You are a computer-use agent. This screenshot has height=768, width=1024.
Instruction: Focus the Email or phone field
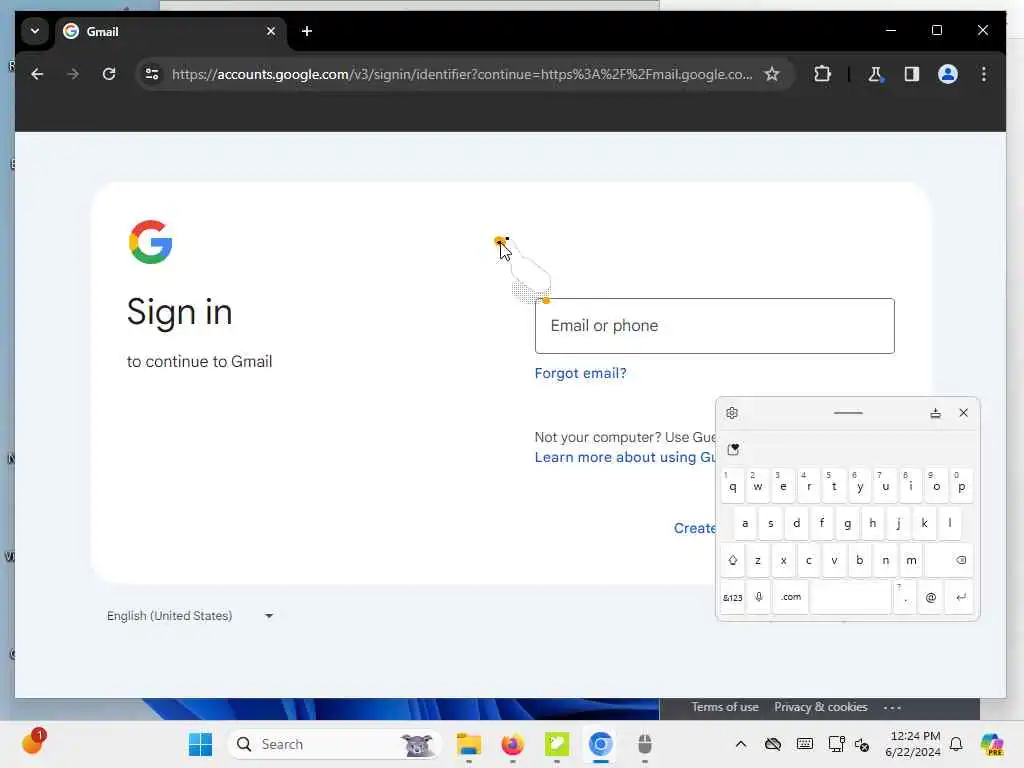point(714,326)
